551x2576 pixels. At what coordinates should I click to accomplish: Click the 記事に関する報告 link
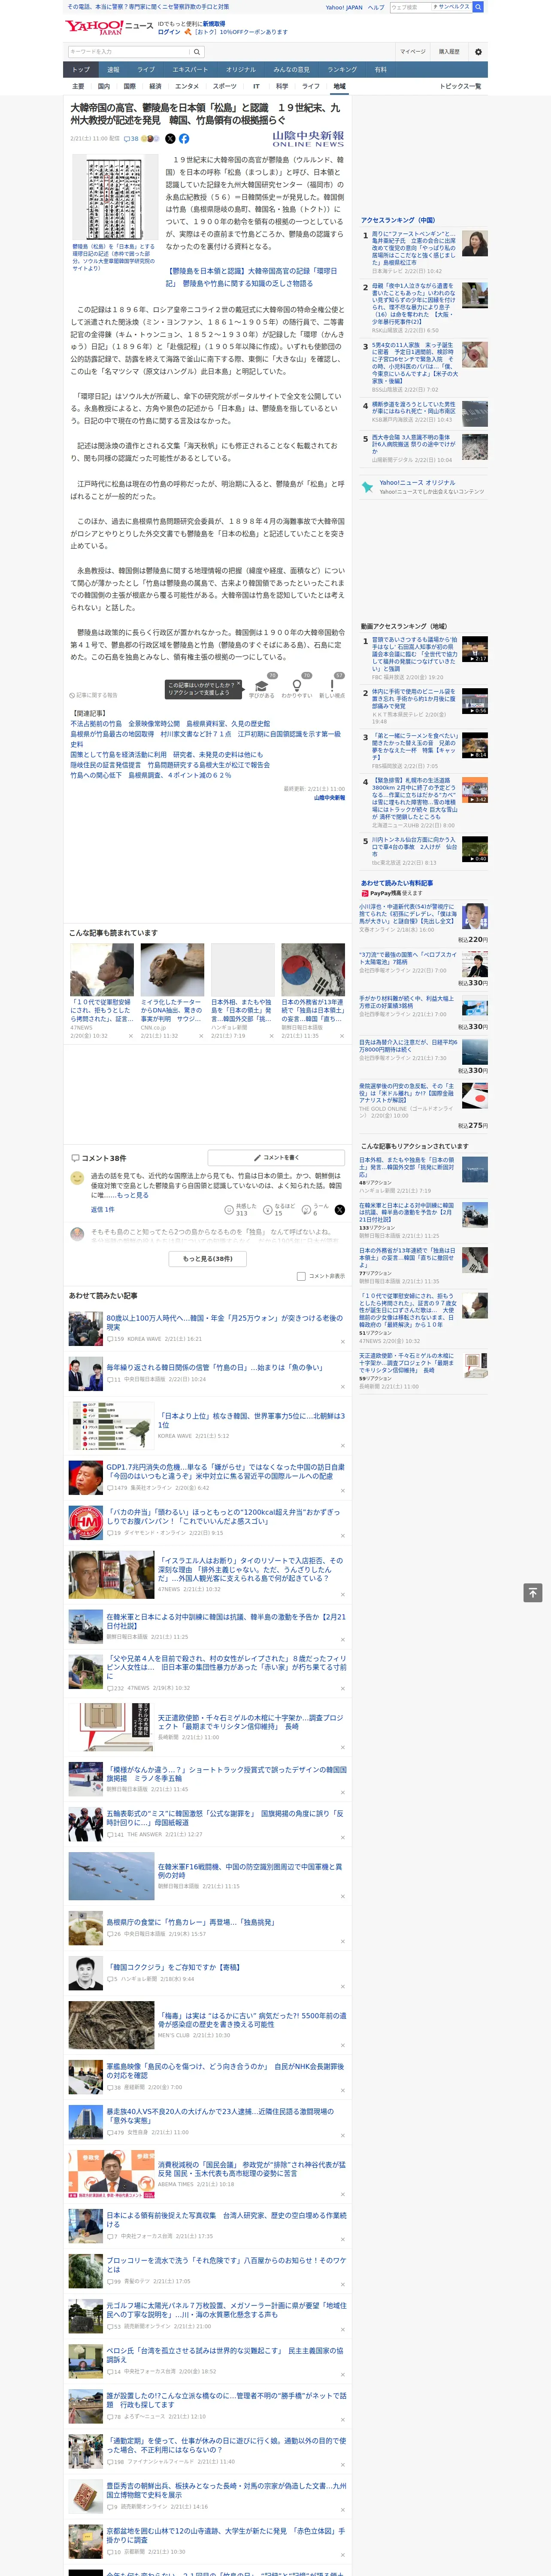click(94, 695)
